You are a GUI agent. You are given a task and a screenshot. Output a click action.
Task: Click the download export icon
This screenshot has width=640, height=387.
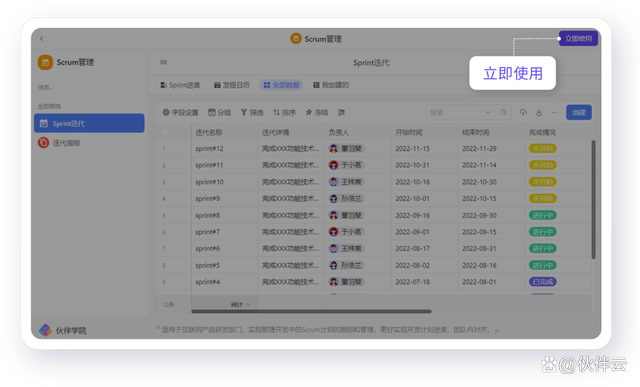pos(539,112)
